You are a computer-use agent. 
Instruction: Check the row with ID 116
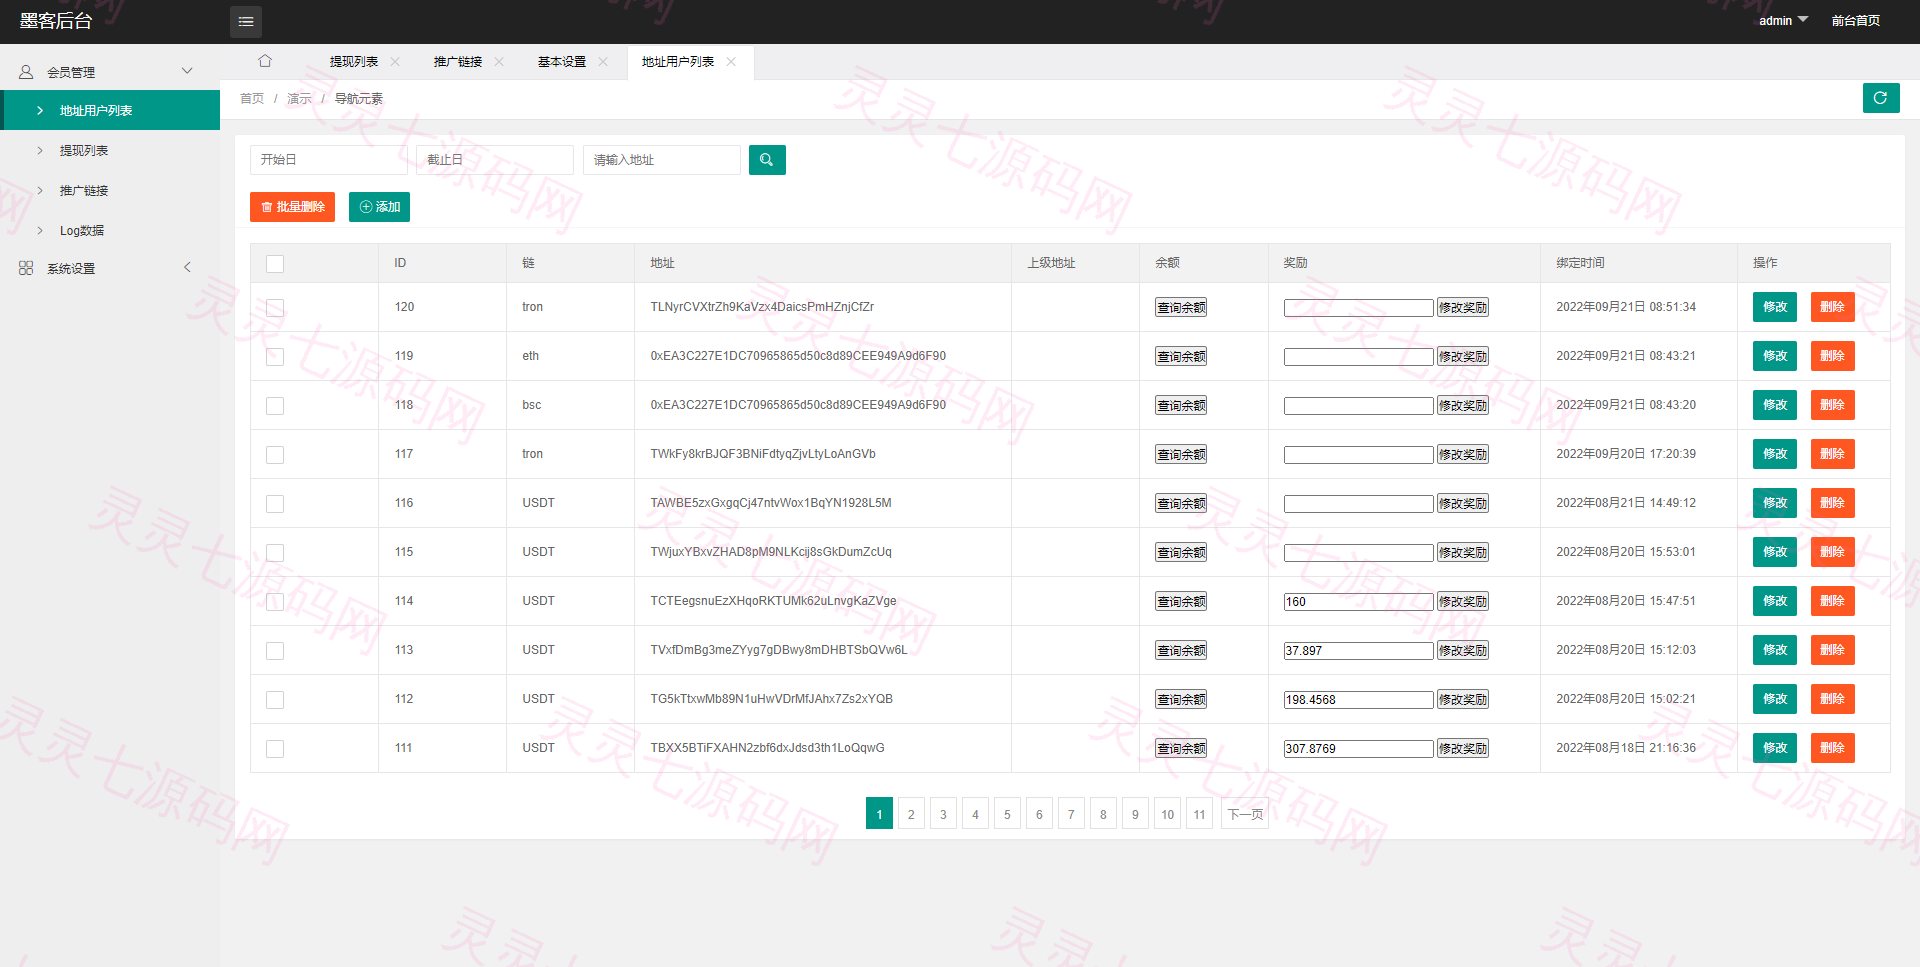point(275,504)
